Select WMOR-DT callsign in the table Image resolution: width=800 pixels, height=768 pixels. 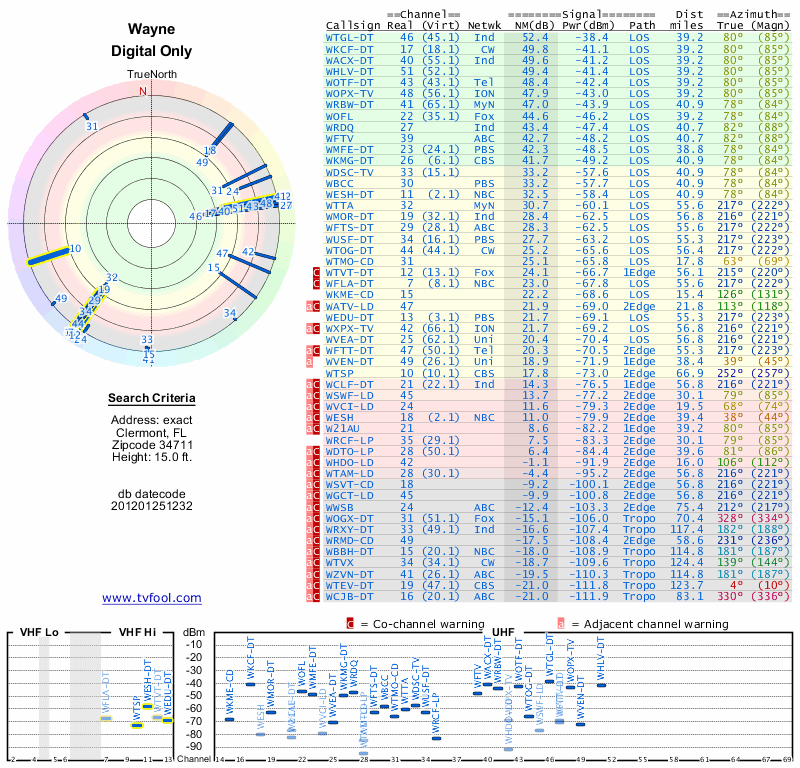[x=349, y=216]
